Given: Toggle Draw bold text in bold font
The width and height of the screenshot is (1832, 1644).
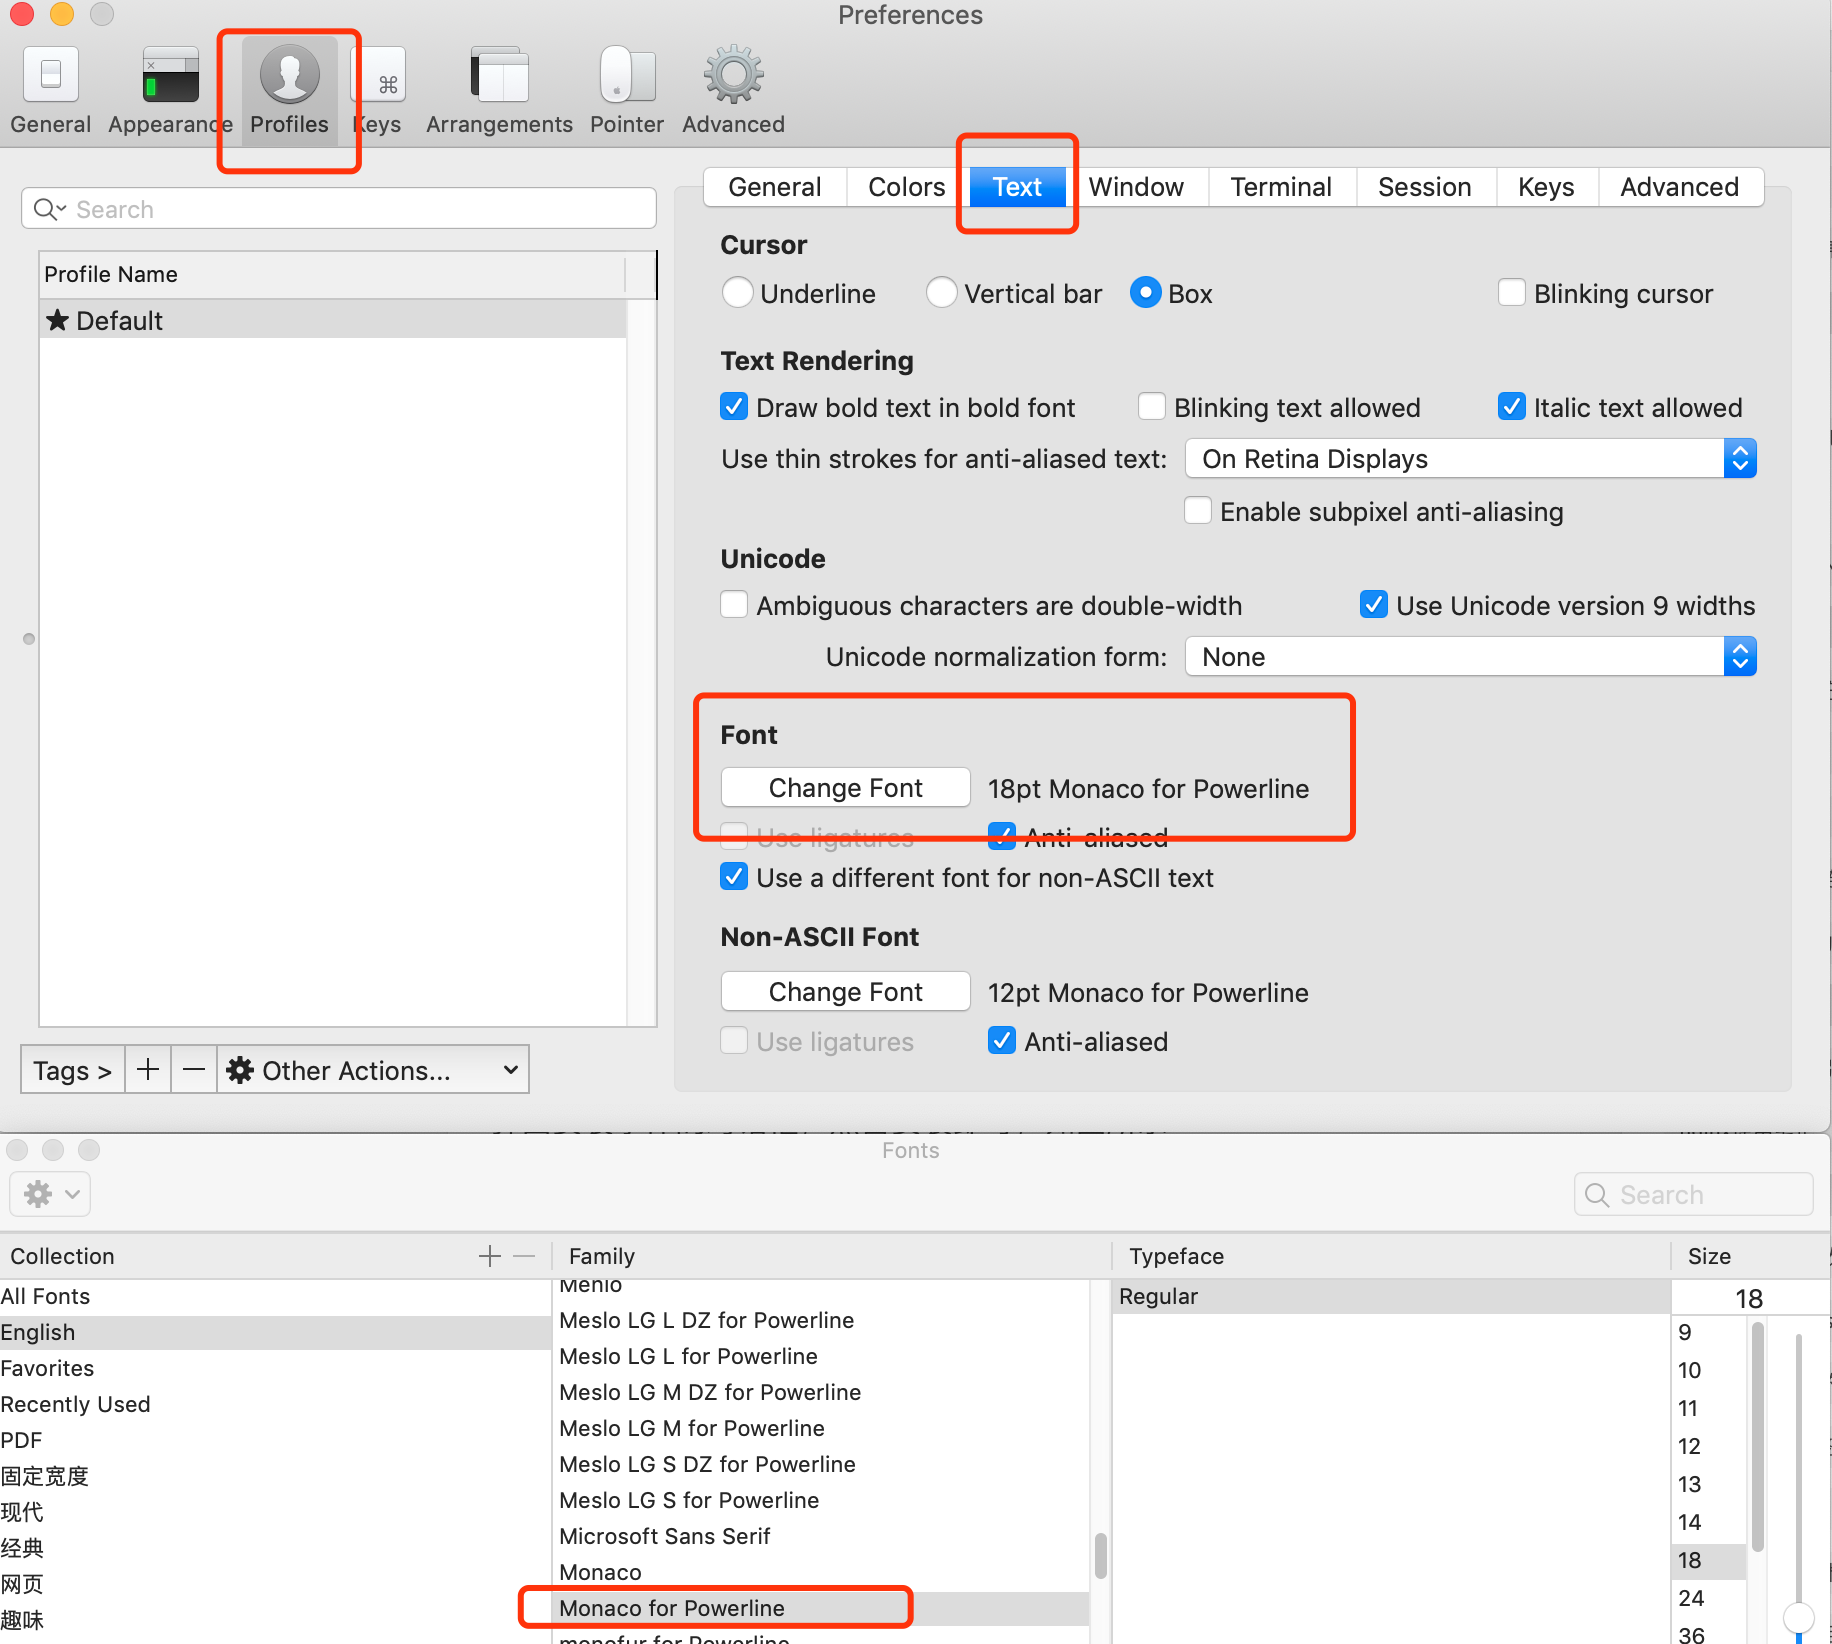Looking at the screenshot, I should click(735, 408).
